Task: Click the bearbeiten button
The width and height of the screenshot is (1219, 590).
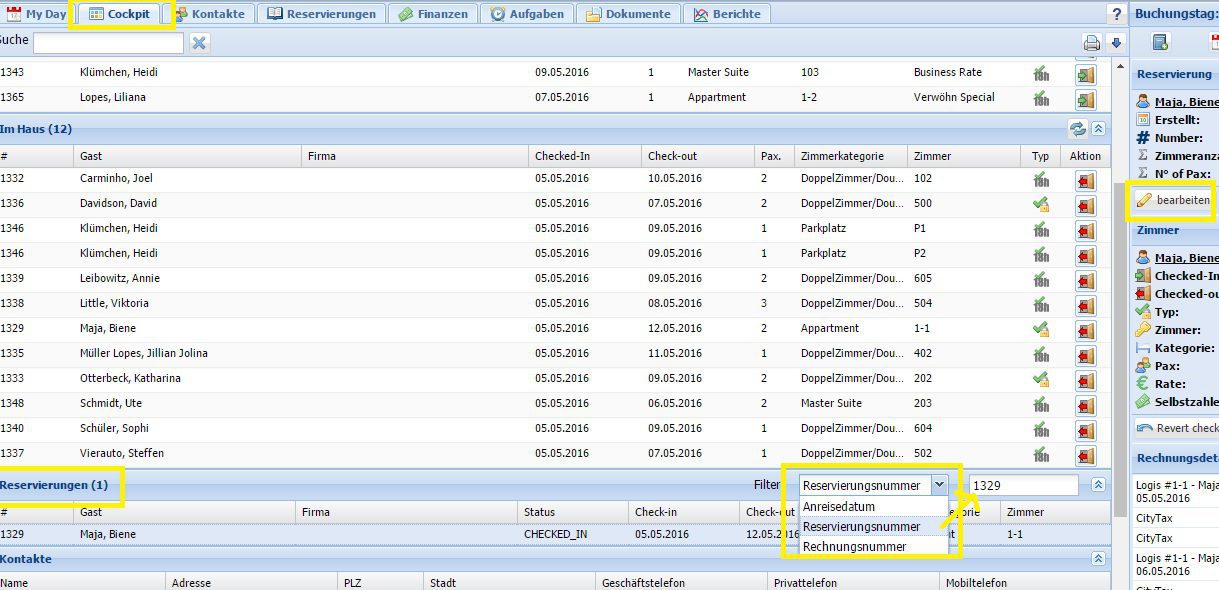Action: click(x=1173, y=200)
